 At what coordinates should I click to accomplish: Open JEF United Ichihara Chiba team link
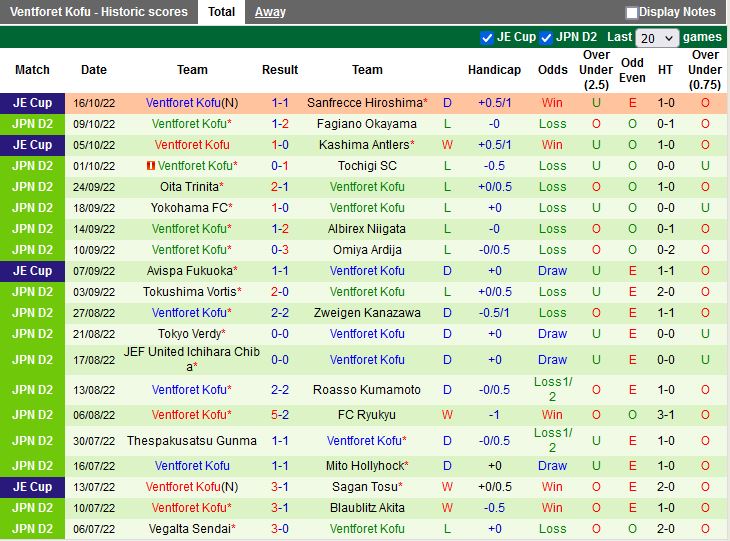(191, 359)
